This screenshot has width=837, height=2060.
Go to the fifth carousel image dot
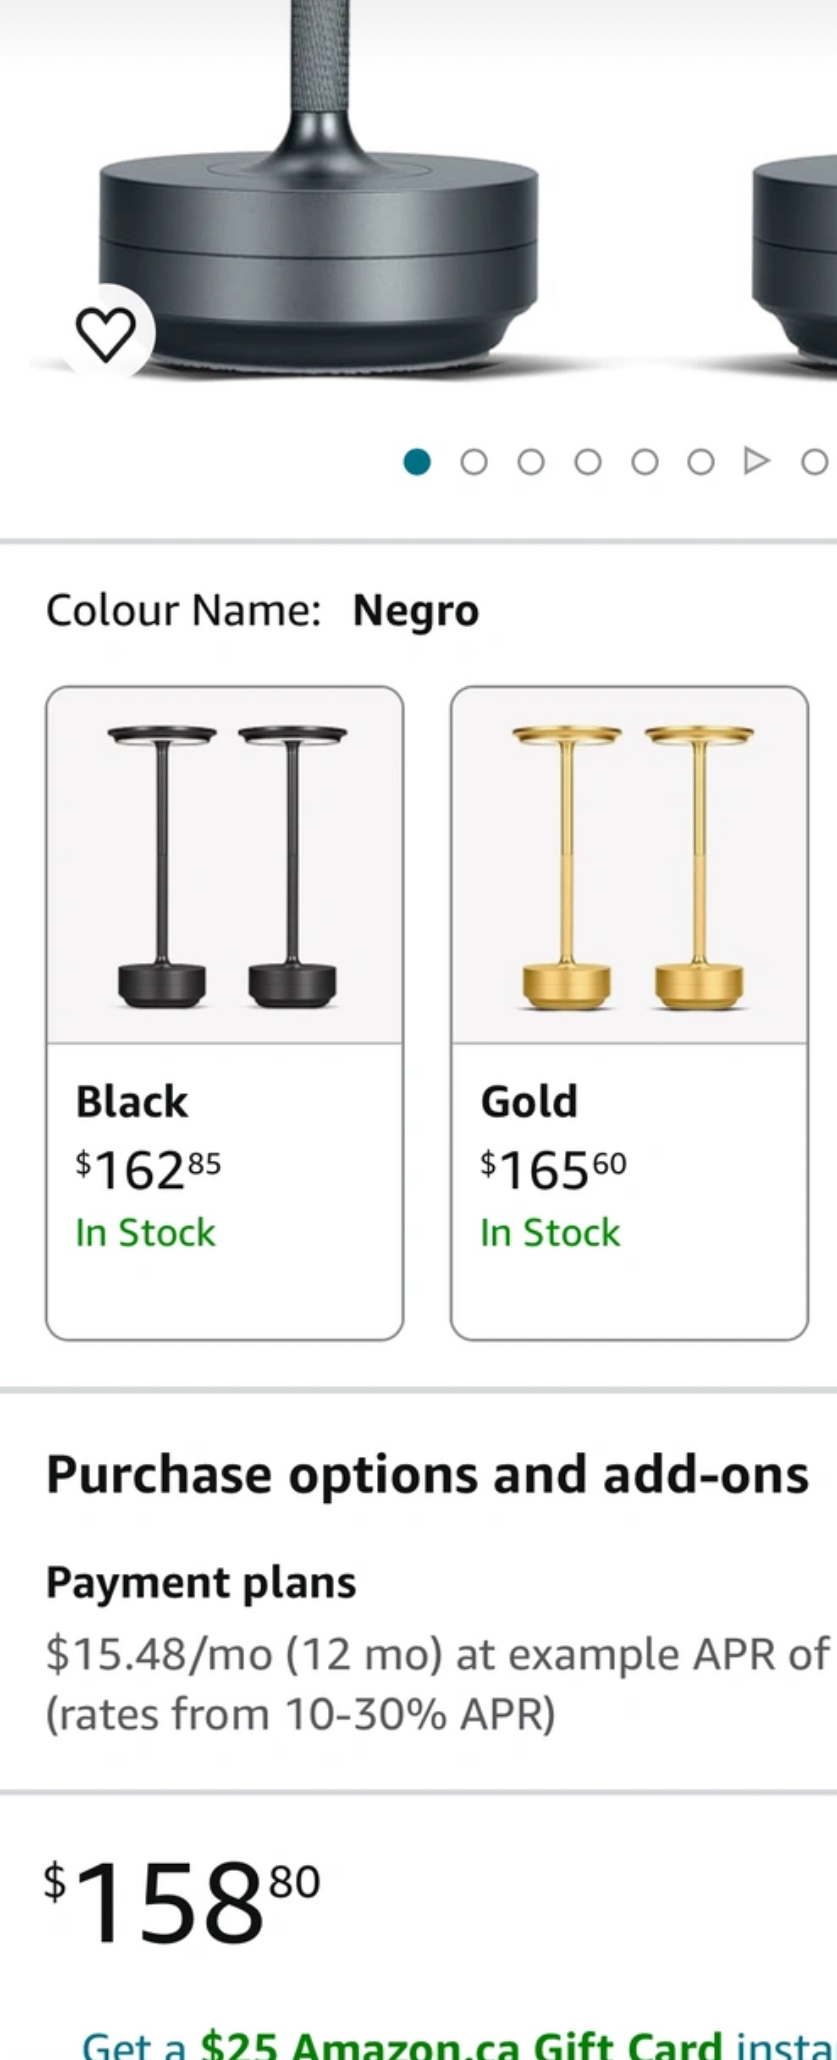click(645, 461)
